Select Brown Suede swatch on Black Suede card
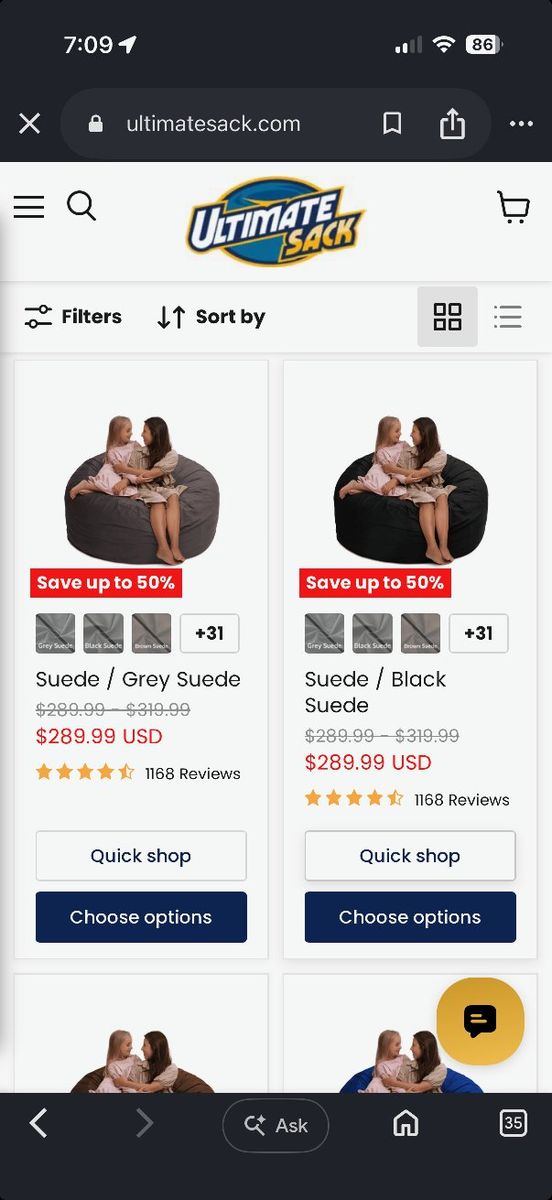This screenshot has height=1200, width=552. (421, 633)
